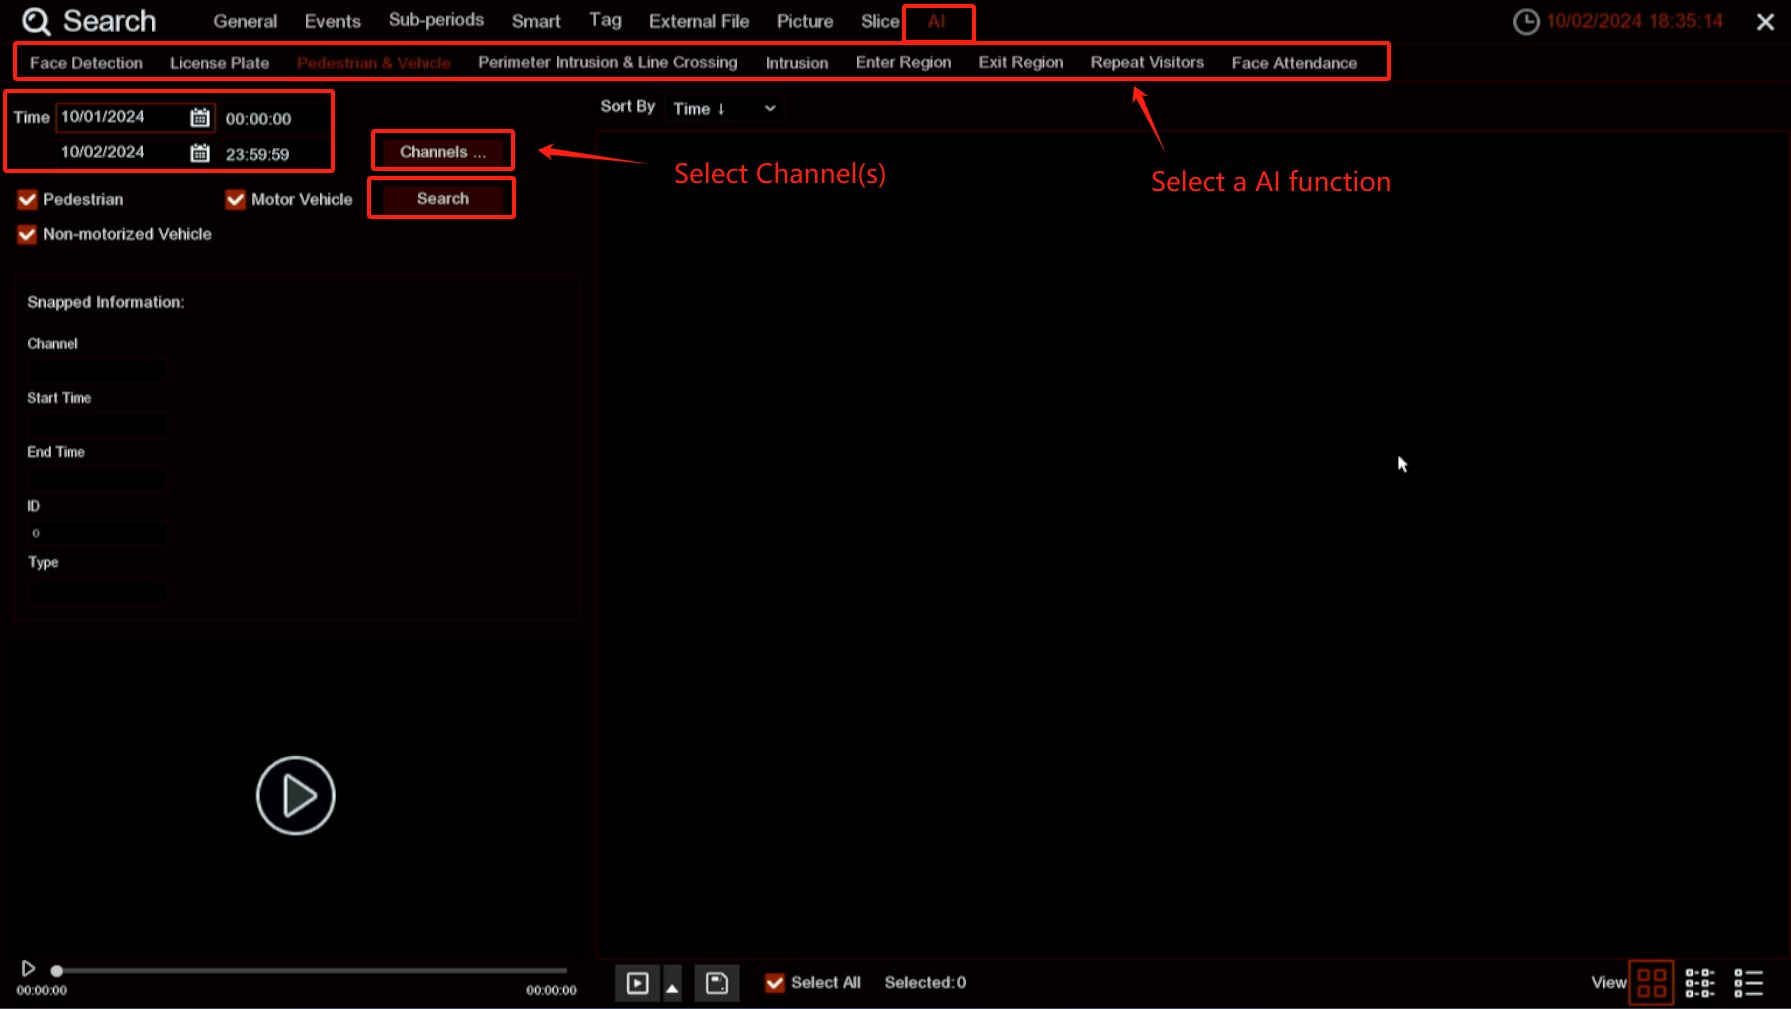Switch to detailed grid list view
Viewport: 1791px width, 1009px height.
point(1700,983)
